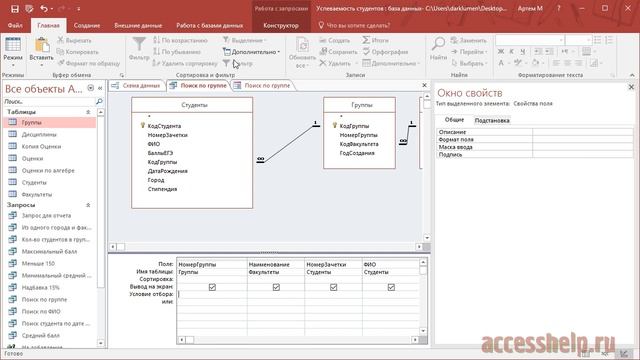The image size is (640, 360).
Task: Toggle the НомерЗачетки show checkbox
Action: click(333, 287)
